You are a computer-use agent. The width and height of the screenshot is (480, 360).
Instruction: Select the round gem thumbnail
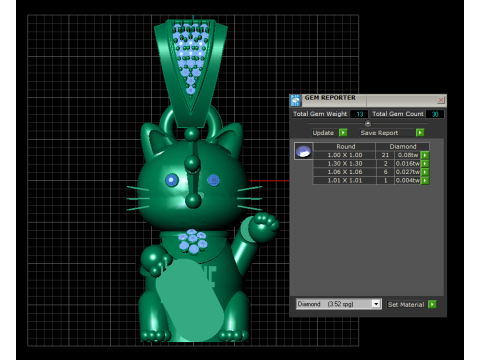(303, 151)
